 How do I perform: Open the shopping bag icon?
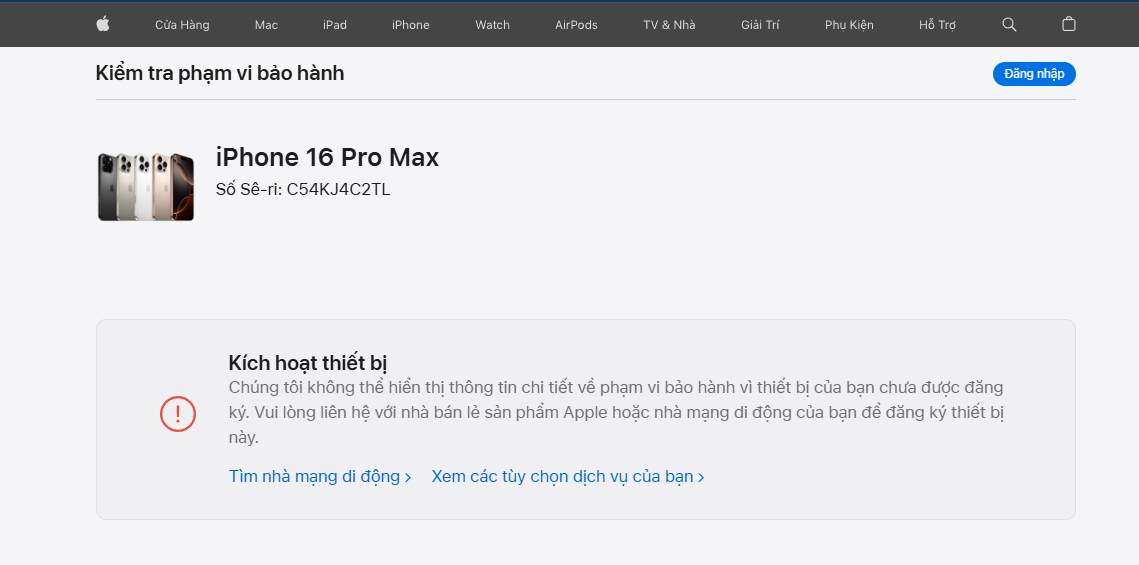[x=1069, y=24]
